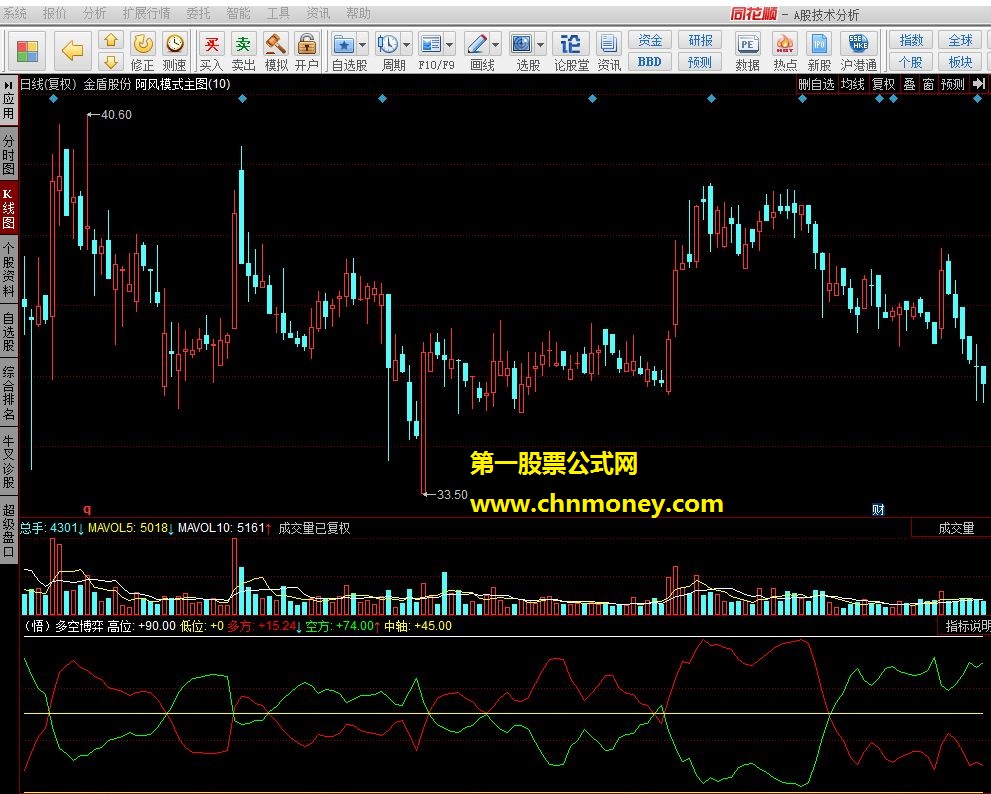The width and height of the screenshot is (991, 794).
Task: Click the 财 financial marker on chart
Action: point(878,510)
